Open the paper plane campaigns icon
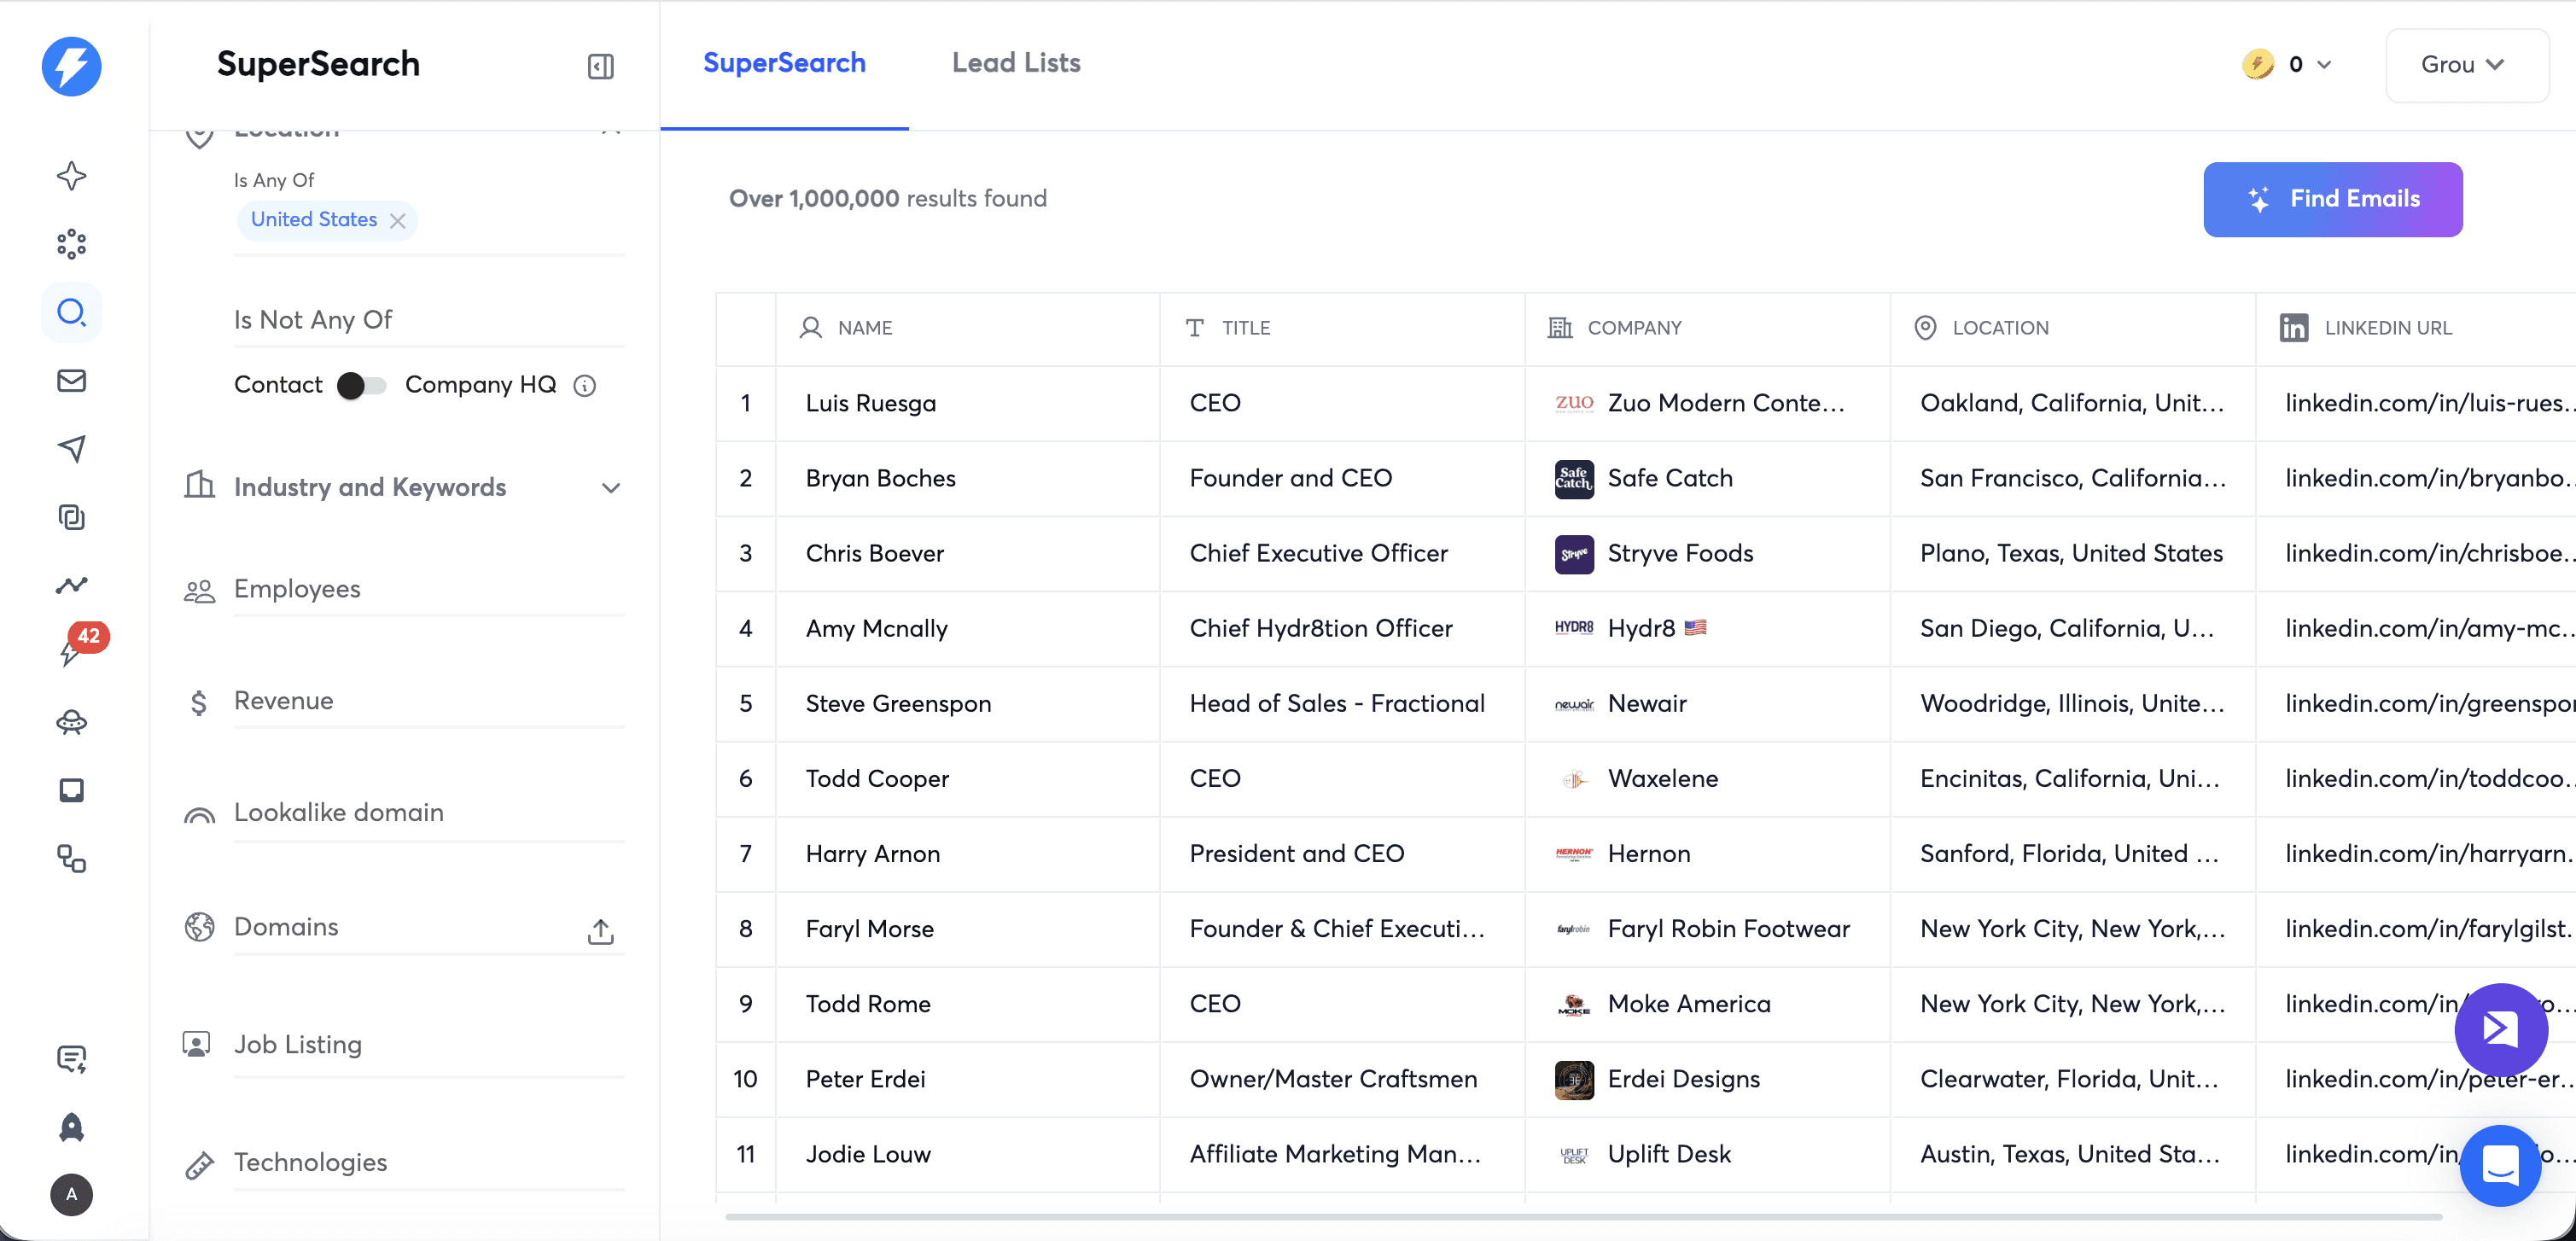The height and width of the screenshot is (1241, 2576). [x=71, y=449]
